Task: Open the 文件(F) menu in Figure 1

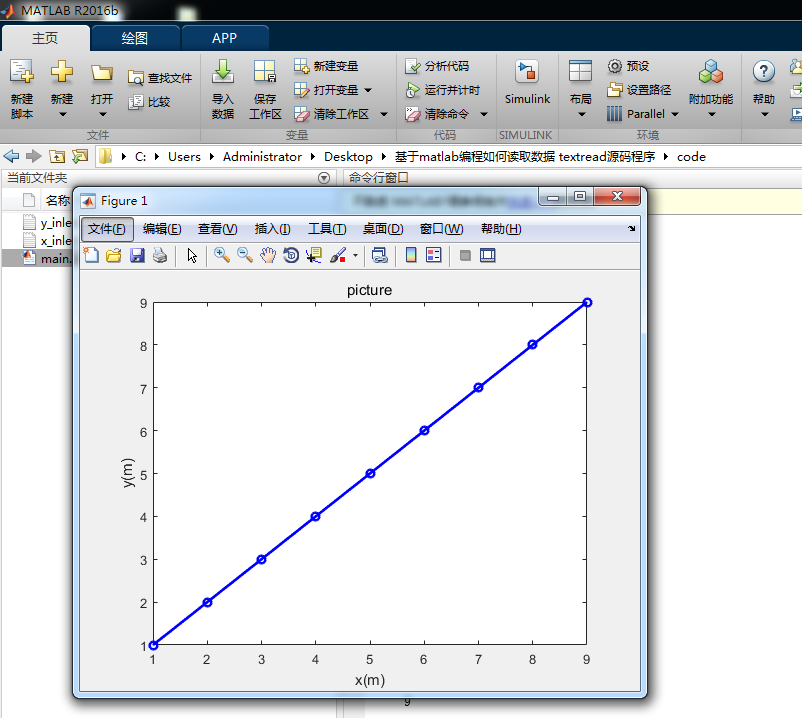Action: [107, 229]
